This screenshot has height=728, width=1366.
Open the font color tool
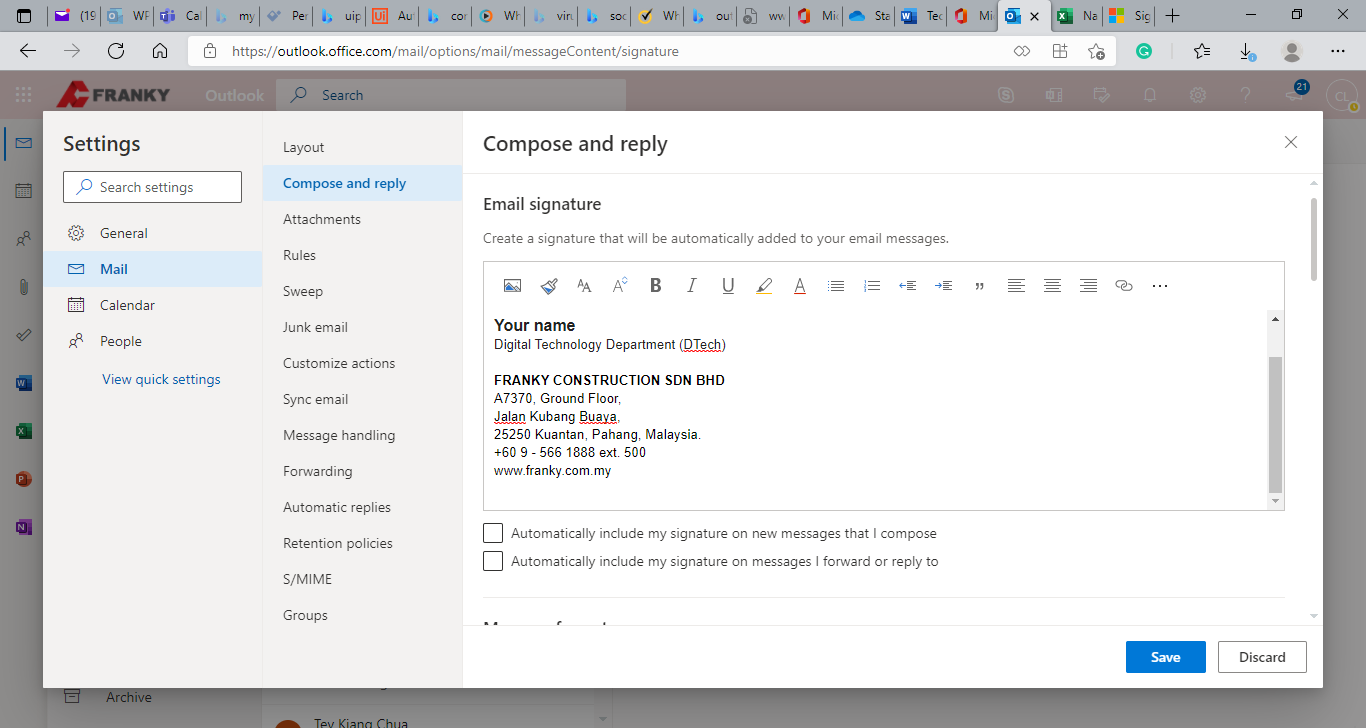click(800, 286)
